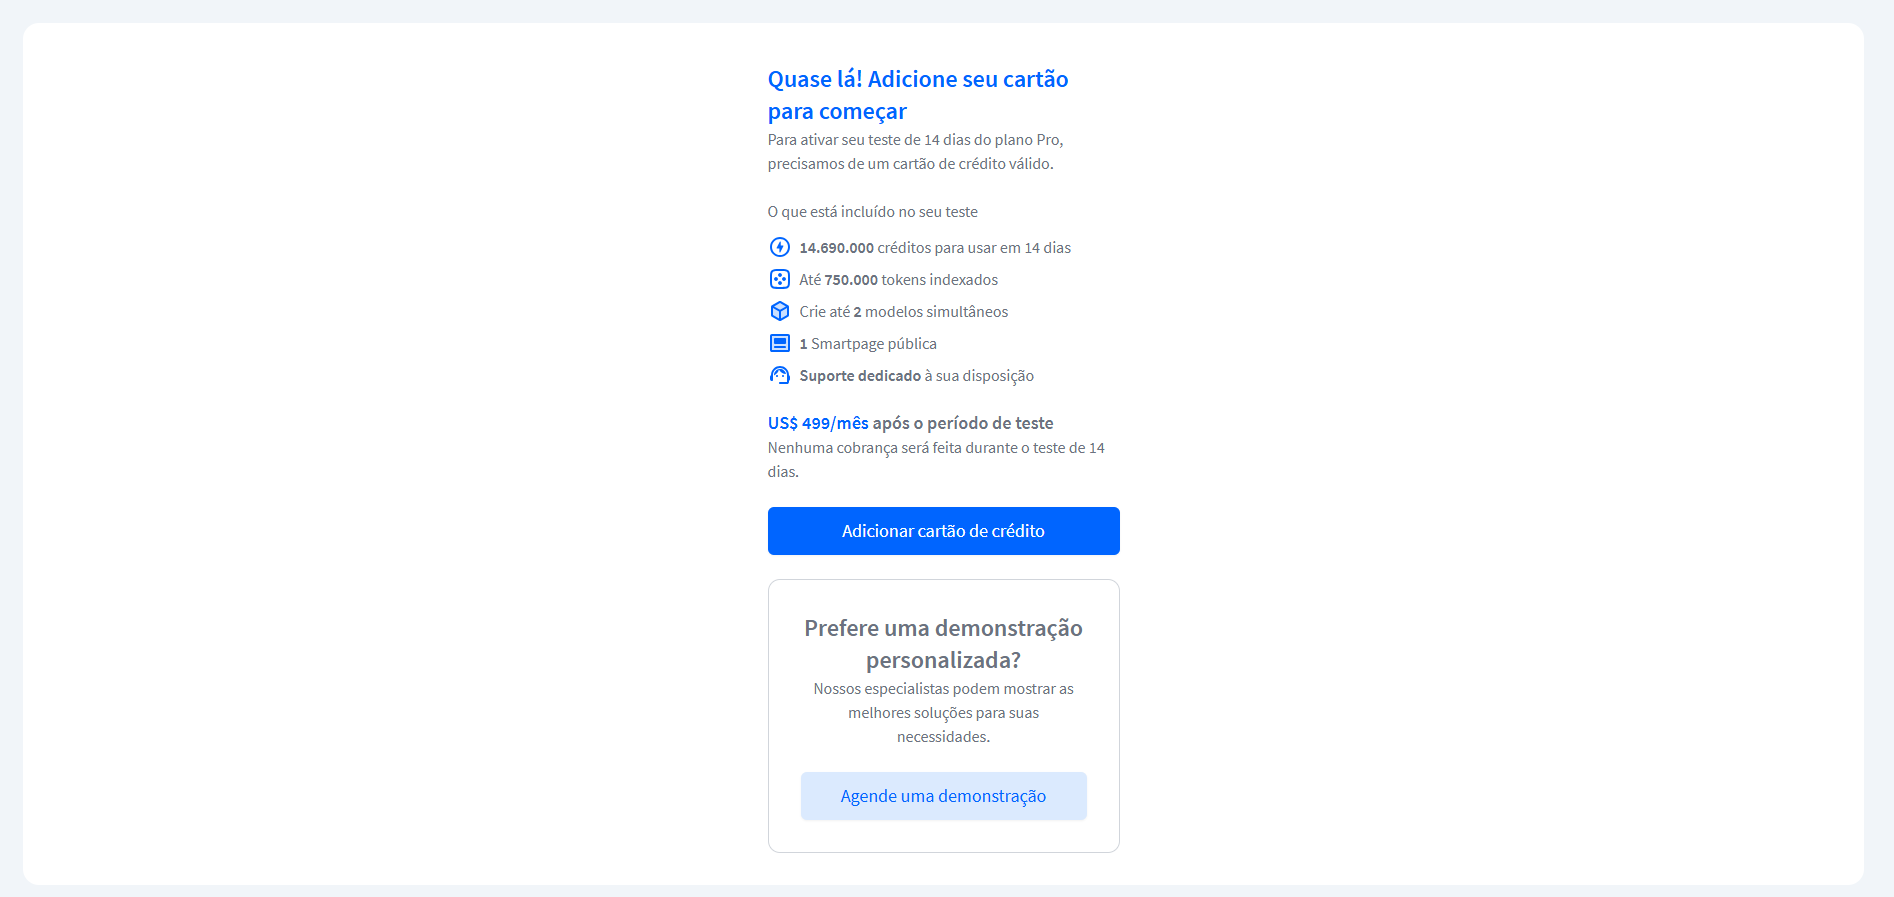Click the Smartpage screen icon
This screenshot has width=1894, height=897.
(x=780, y=343)
